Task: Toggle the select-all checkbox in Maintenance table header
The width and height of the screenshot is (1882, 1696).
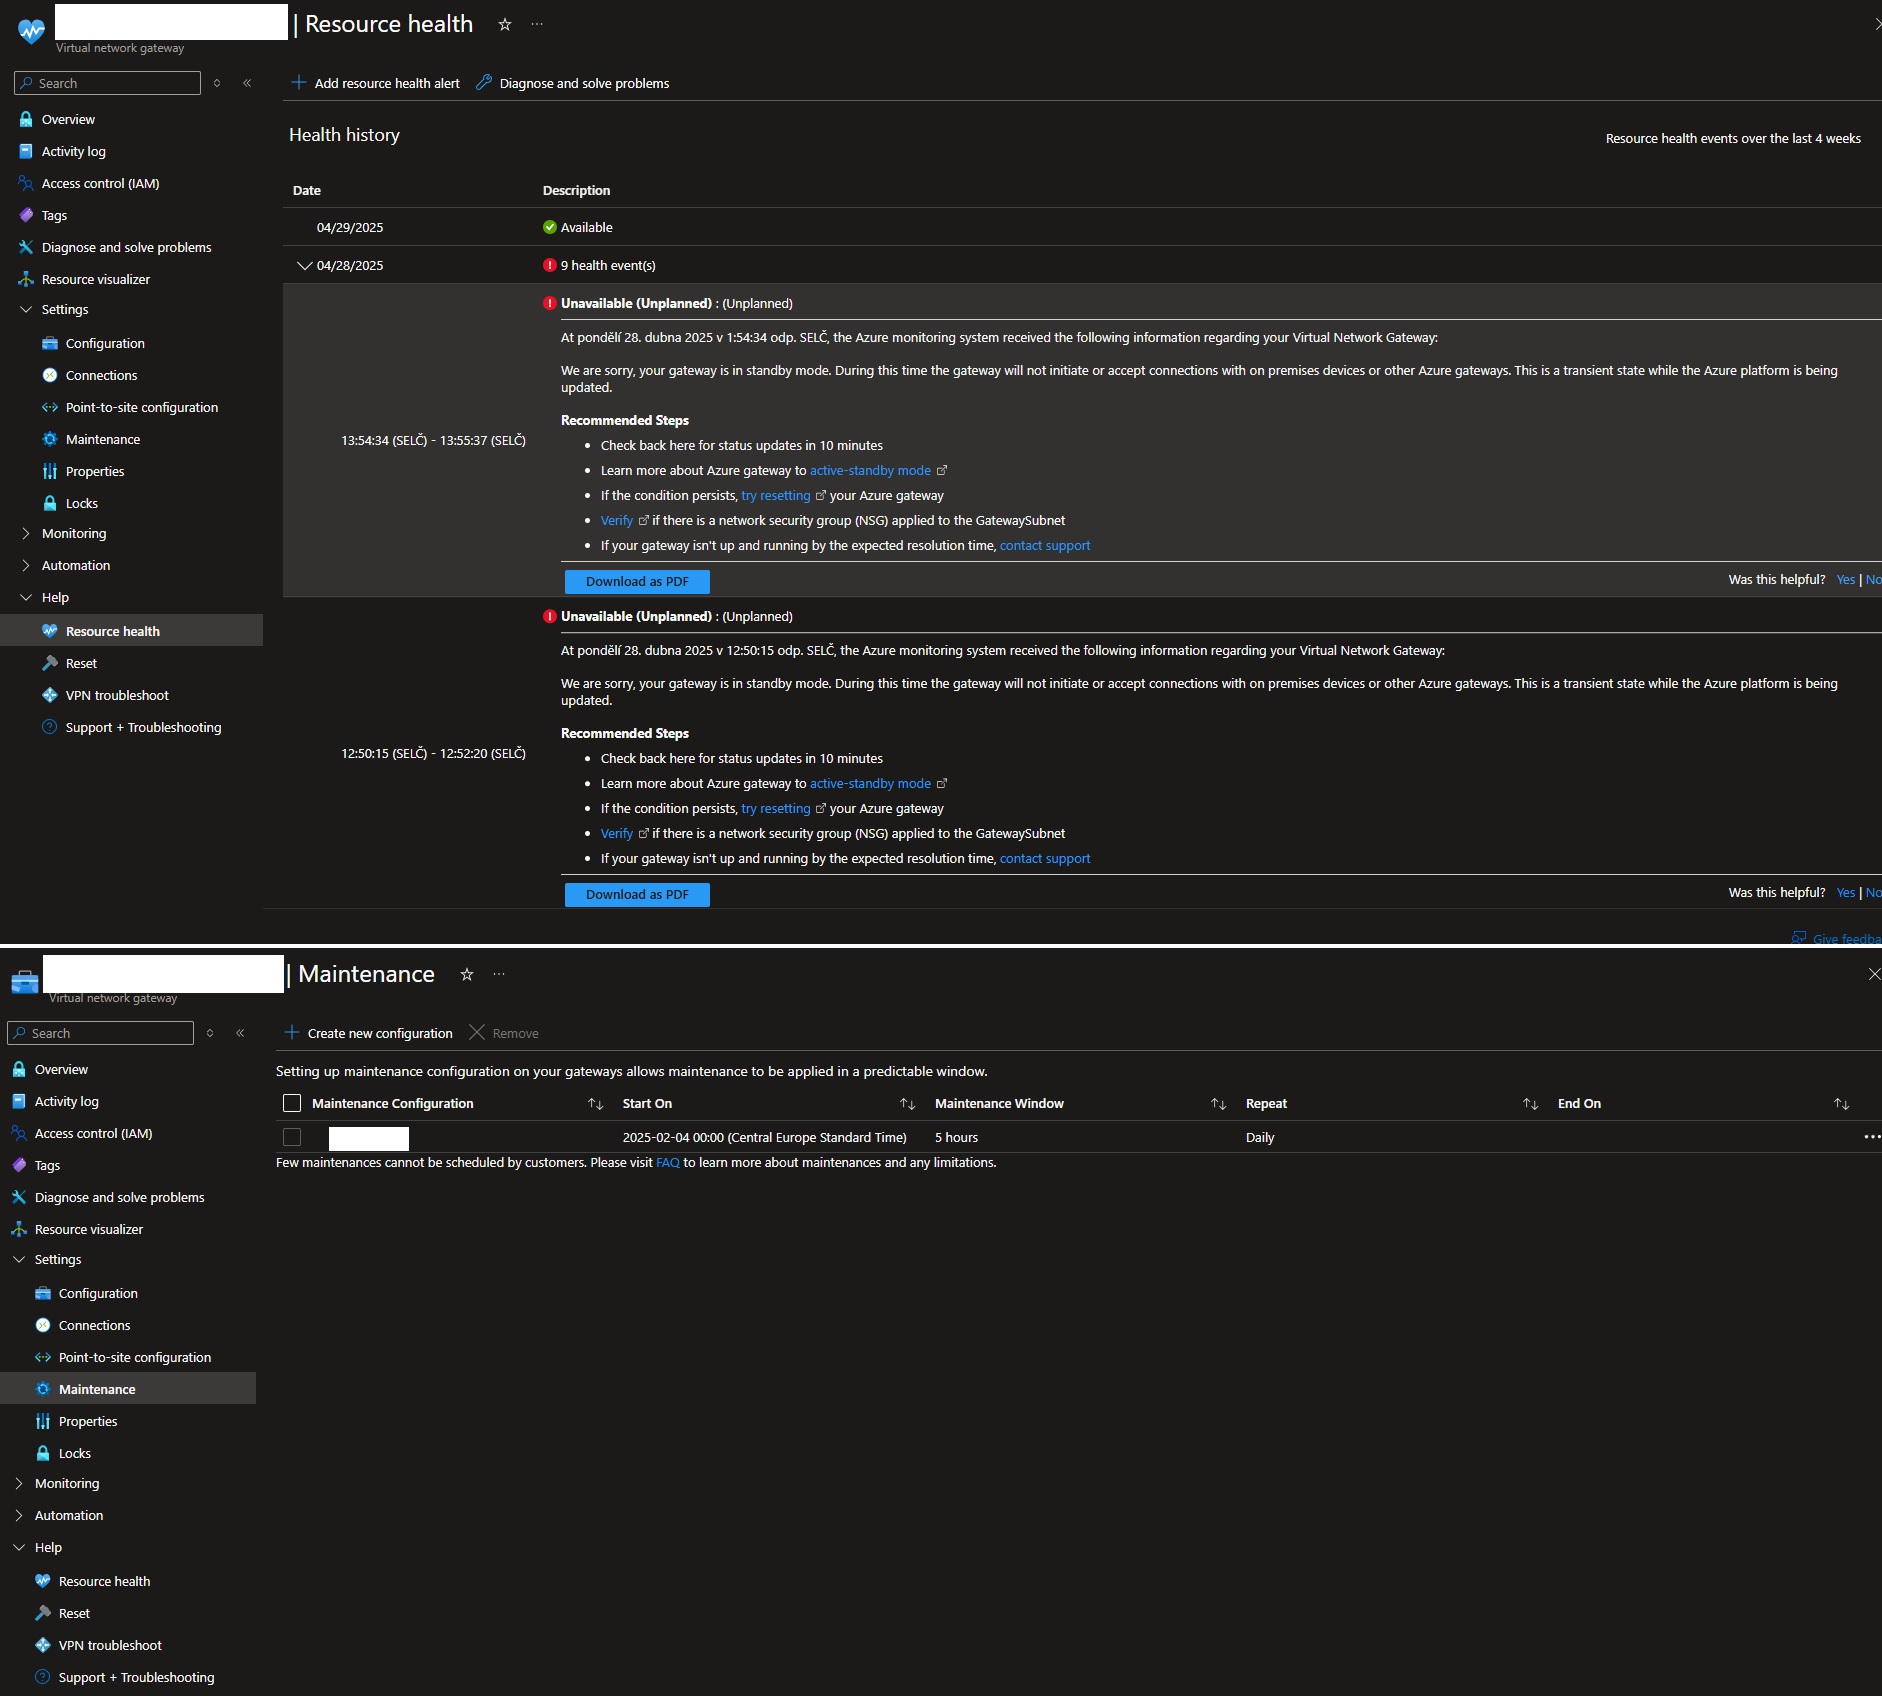Action: tap(292, 1103)
